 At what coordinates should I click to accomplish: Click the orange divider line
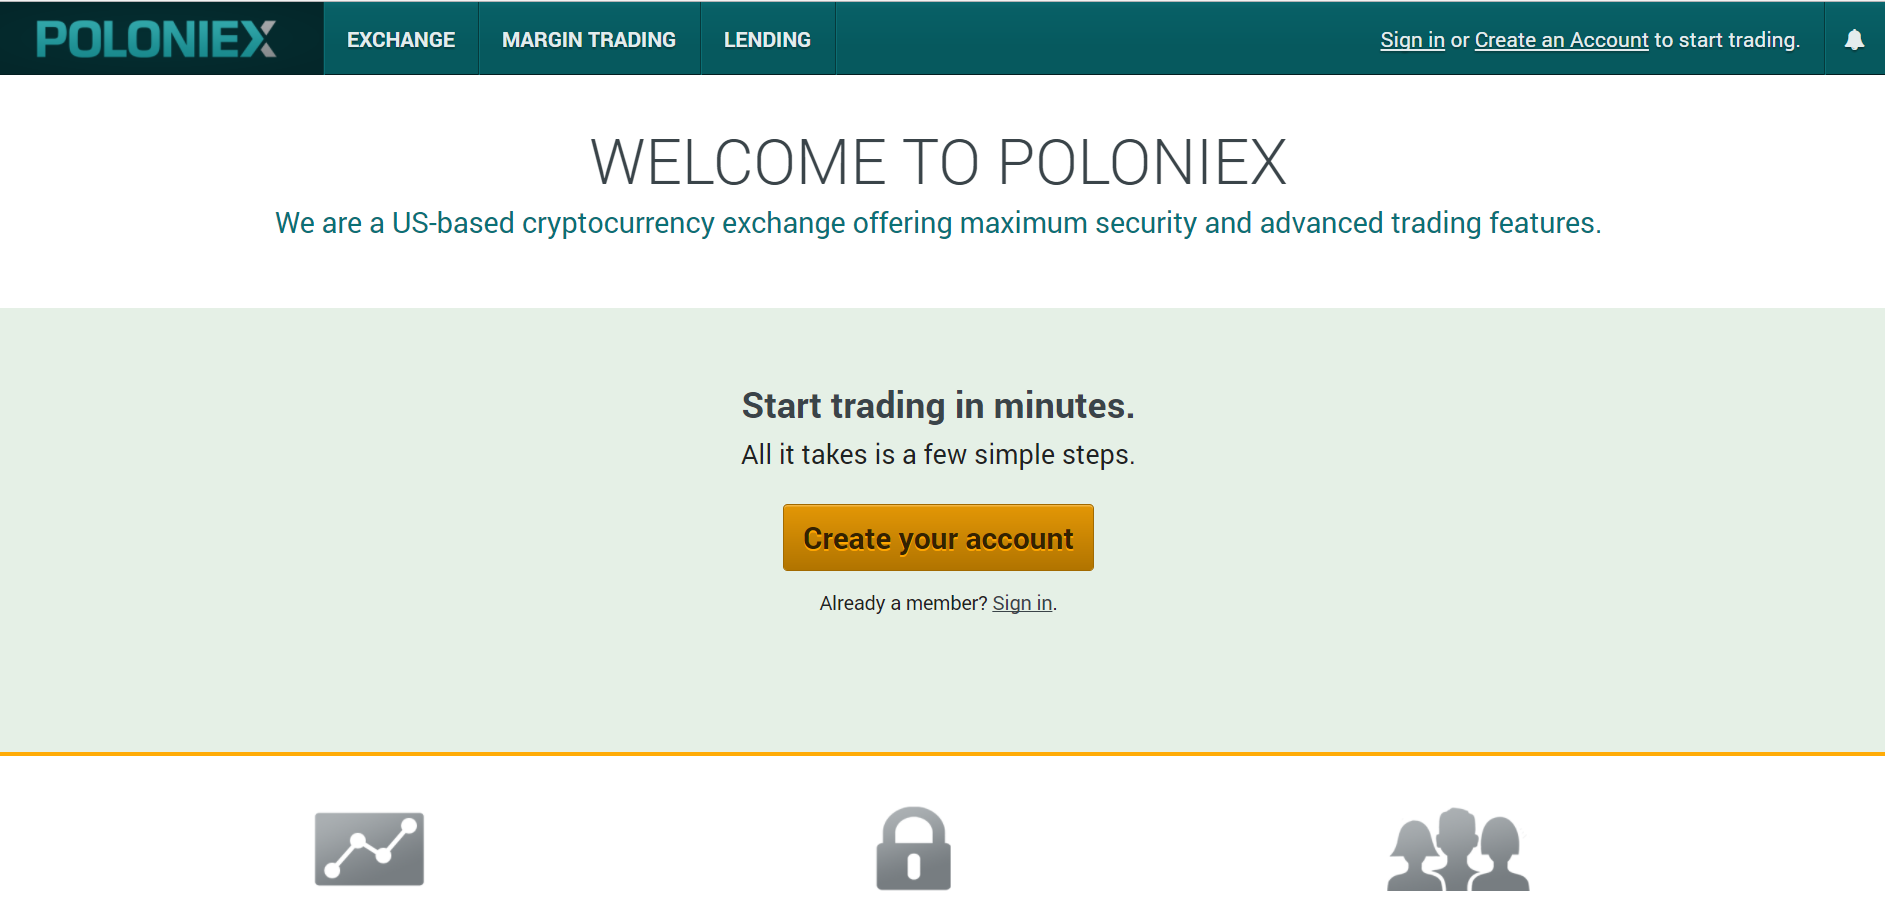[942, 754]
